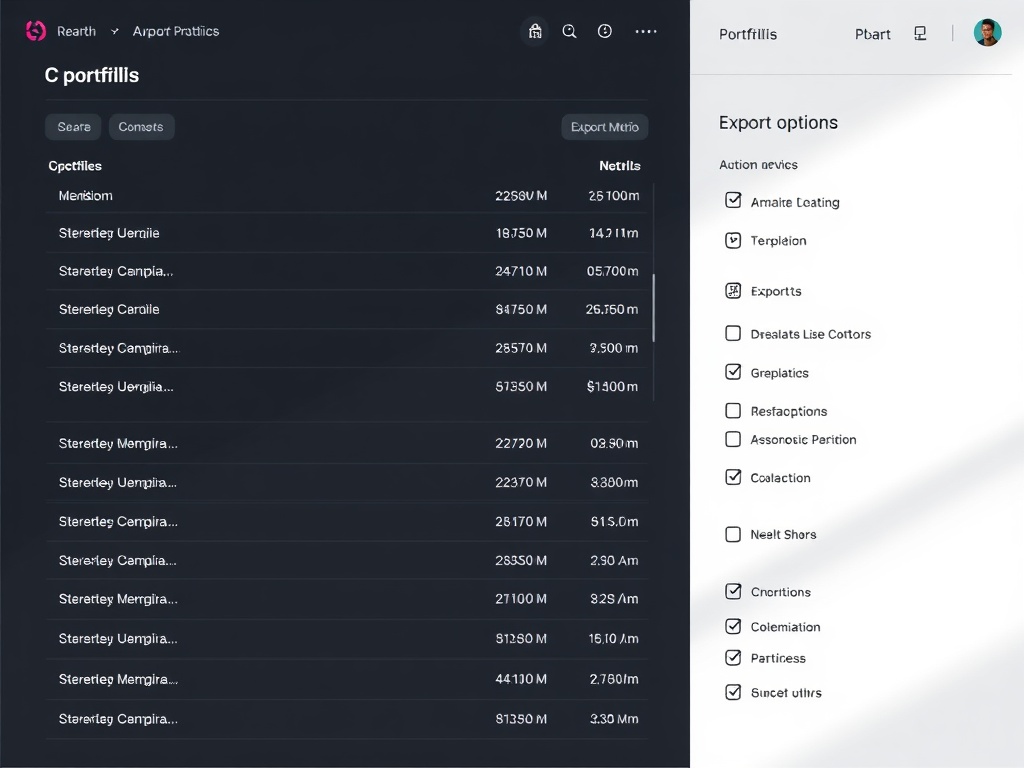This screenshot has width=1024, height=768.
Task: Open the building icon in the header
Action: (x=535, y=32)
